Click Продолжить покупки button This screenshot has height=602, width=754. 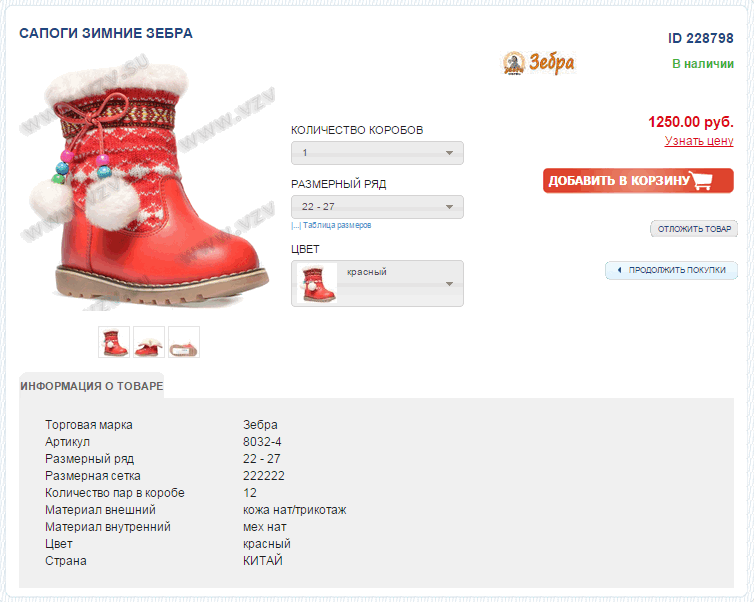671,270
